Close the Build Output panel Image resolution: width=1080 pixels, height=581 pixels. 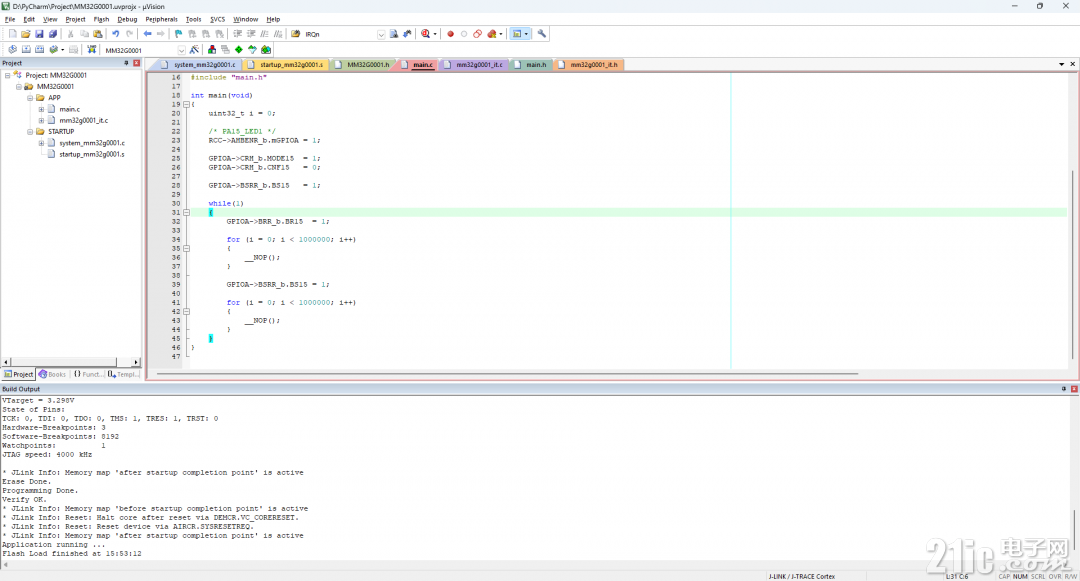1074,389
